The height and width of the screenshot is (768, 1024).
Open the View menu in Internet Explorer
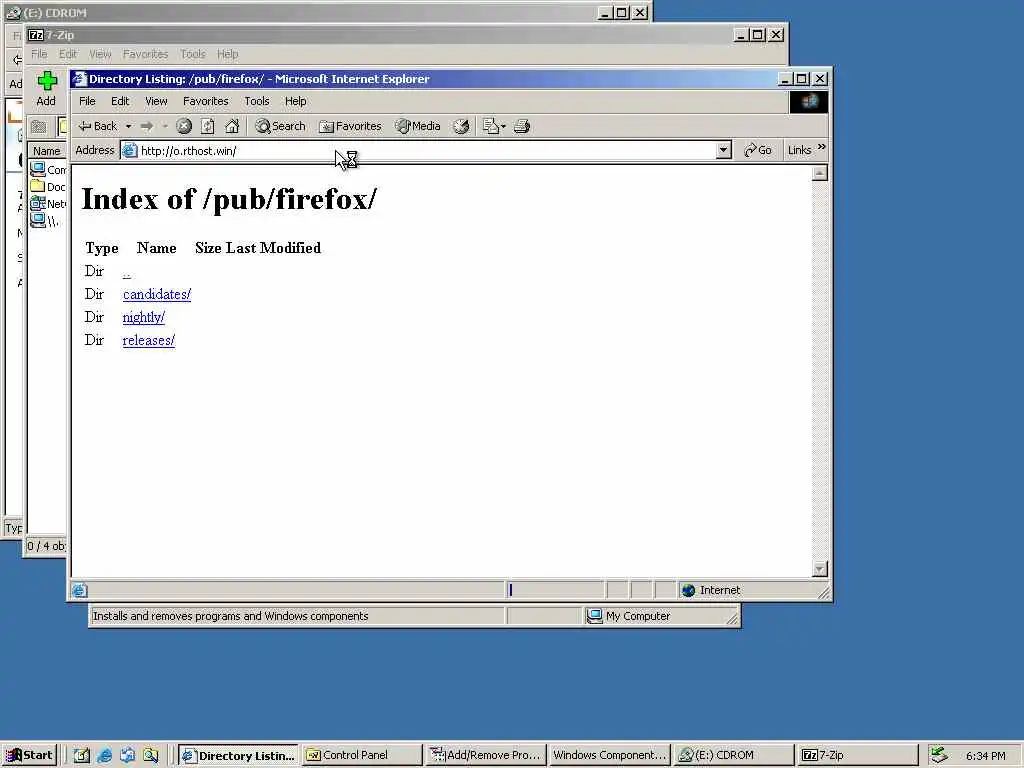click(156, 101)
